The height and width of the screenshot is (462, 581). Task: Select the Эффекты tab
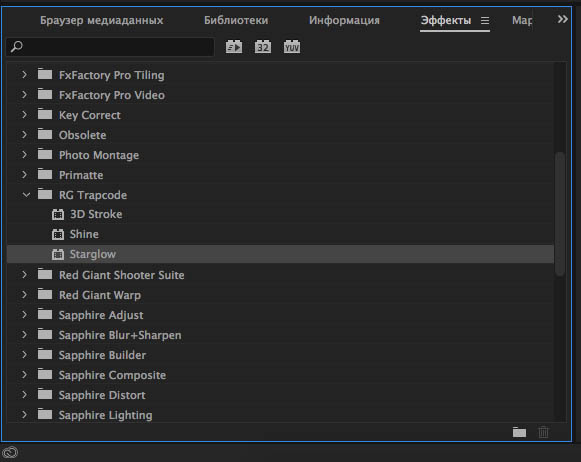point(446,20)
